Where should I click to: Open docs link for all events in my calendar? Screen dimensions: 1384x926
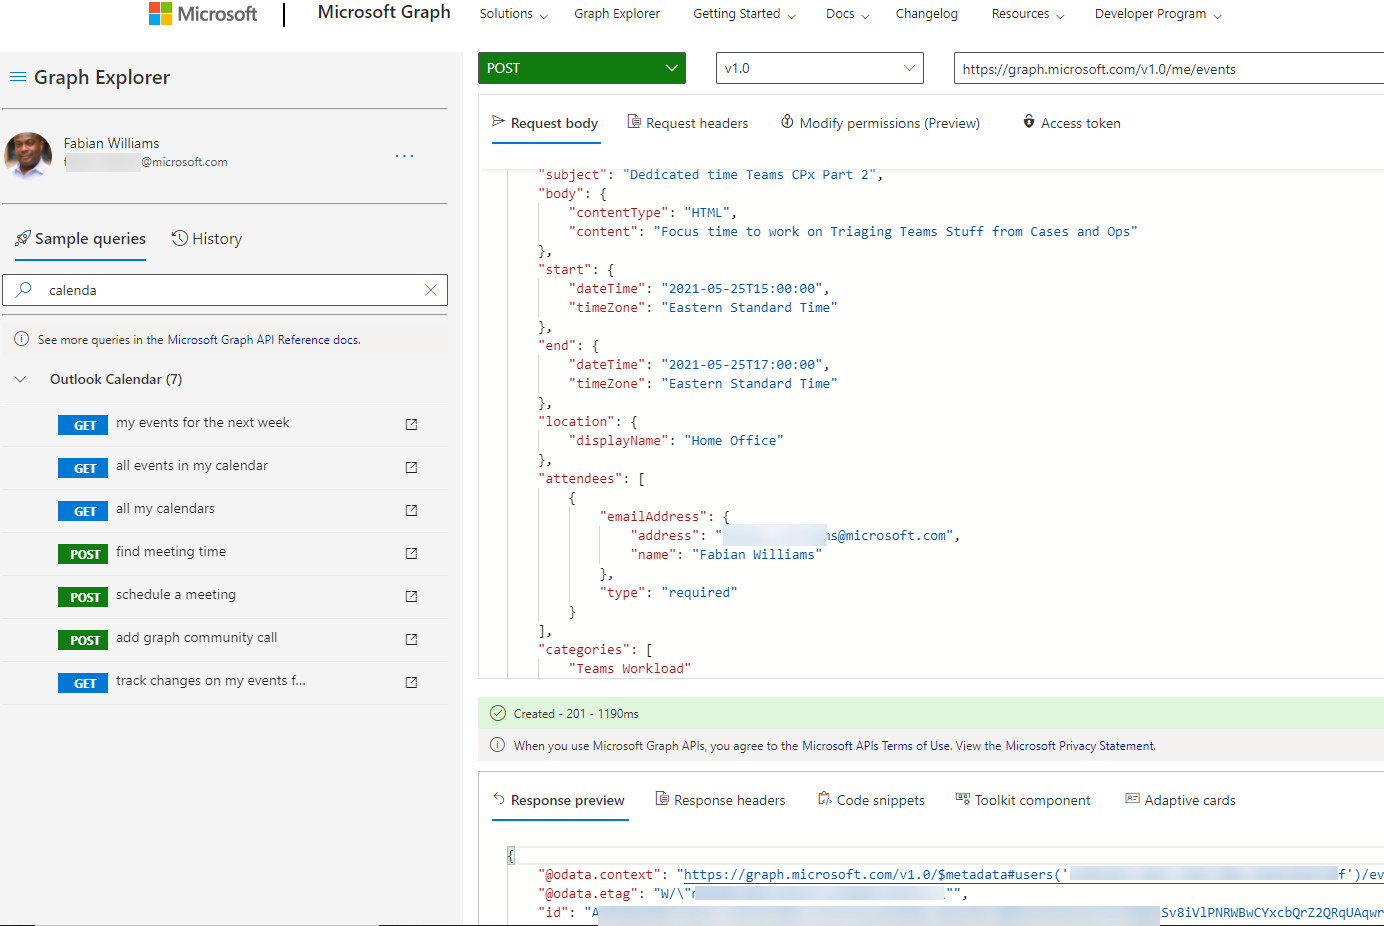coord(411,467)
